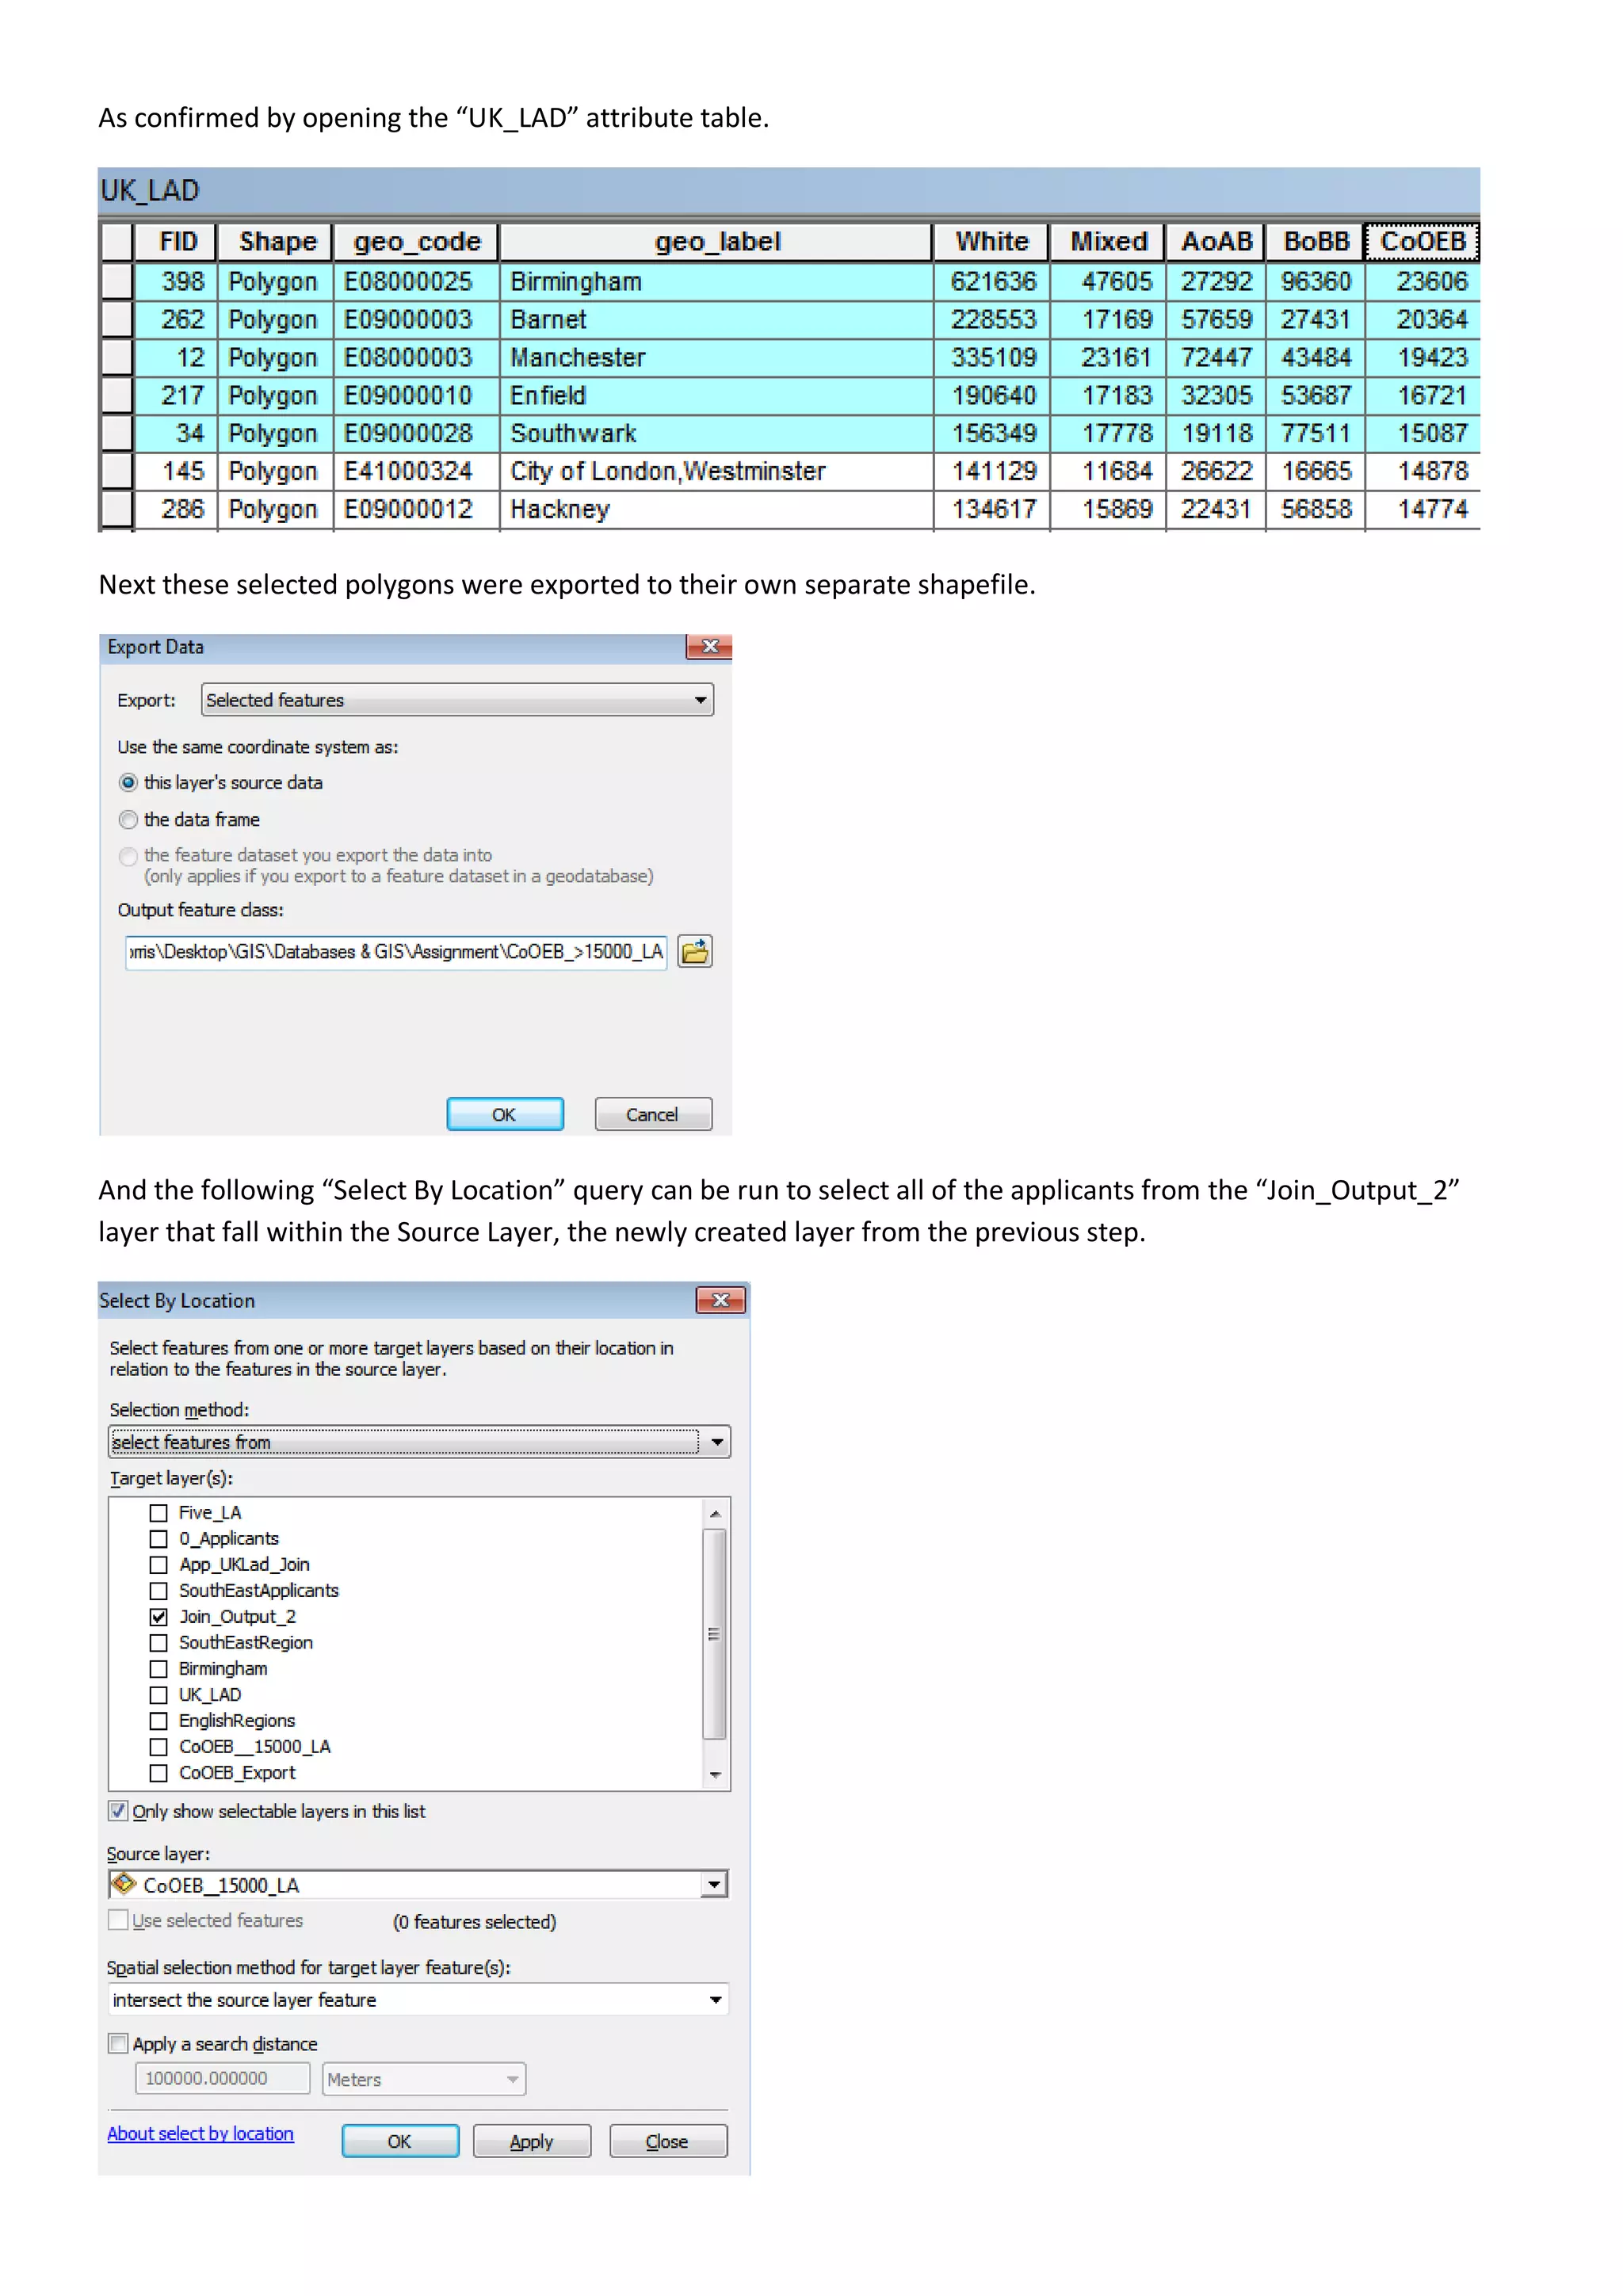Click the CoOEB_15000_LA source layer icon
The image size is (1623, 2296).
point(124,1884)
